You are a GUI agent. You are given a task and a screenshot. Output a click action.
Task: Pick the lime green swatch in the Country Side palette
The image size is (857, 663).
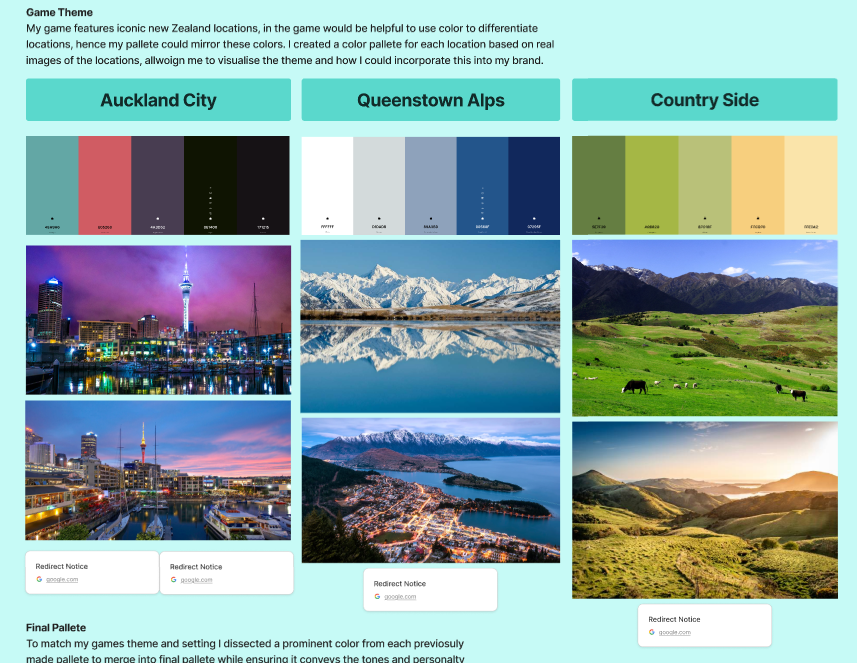pyautogui.click(x=652, y=185)
